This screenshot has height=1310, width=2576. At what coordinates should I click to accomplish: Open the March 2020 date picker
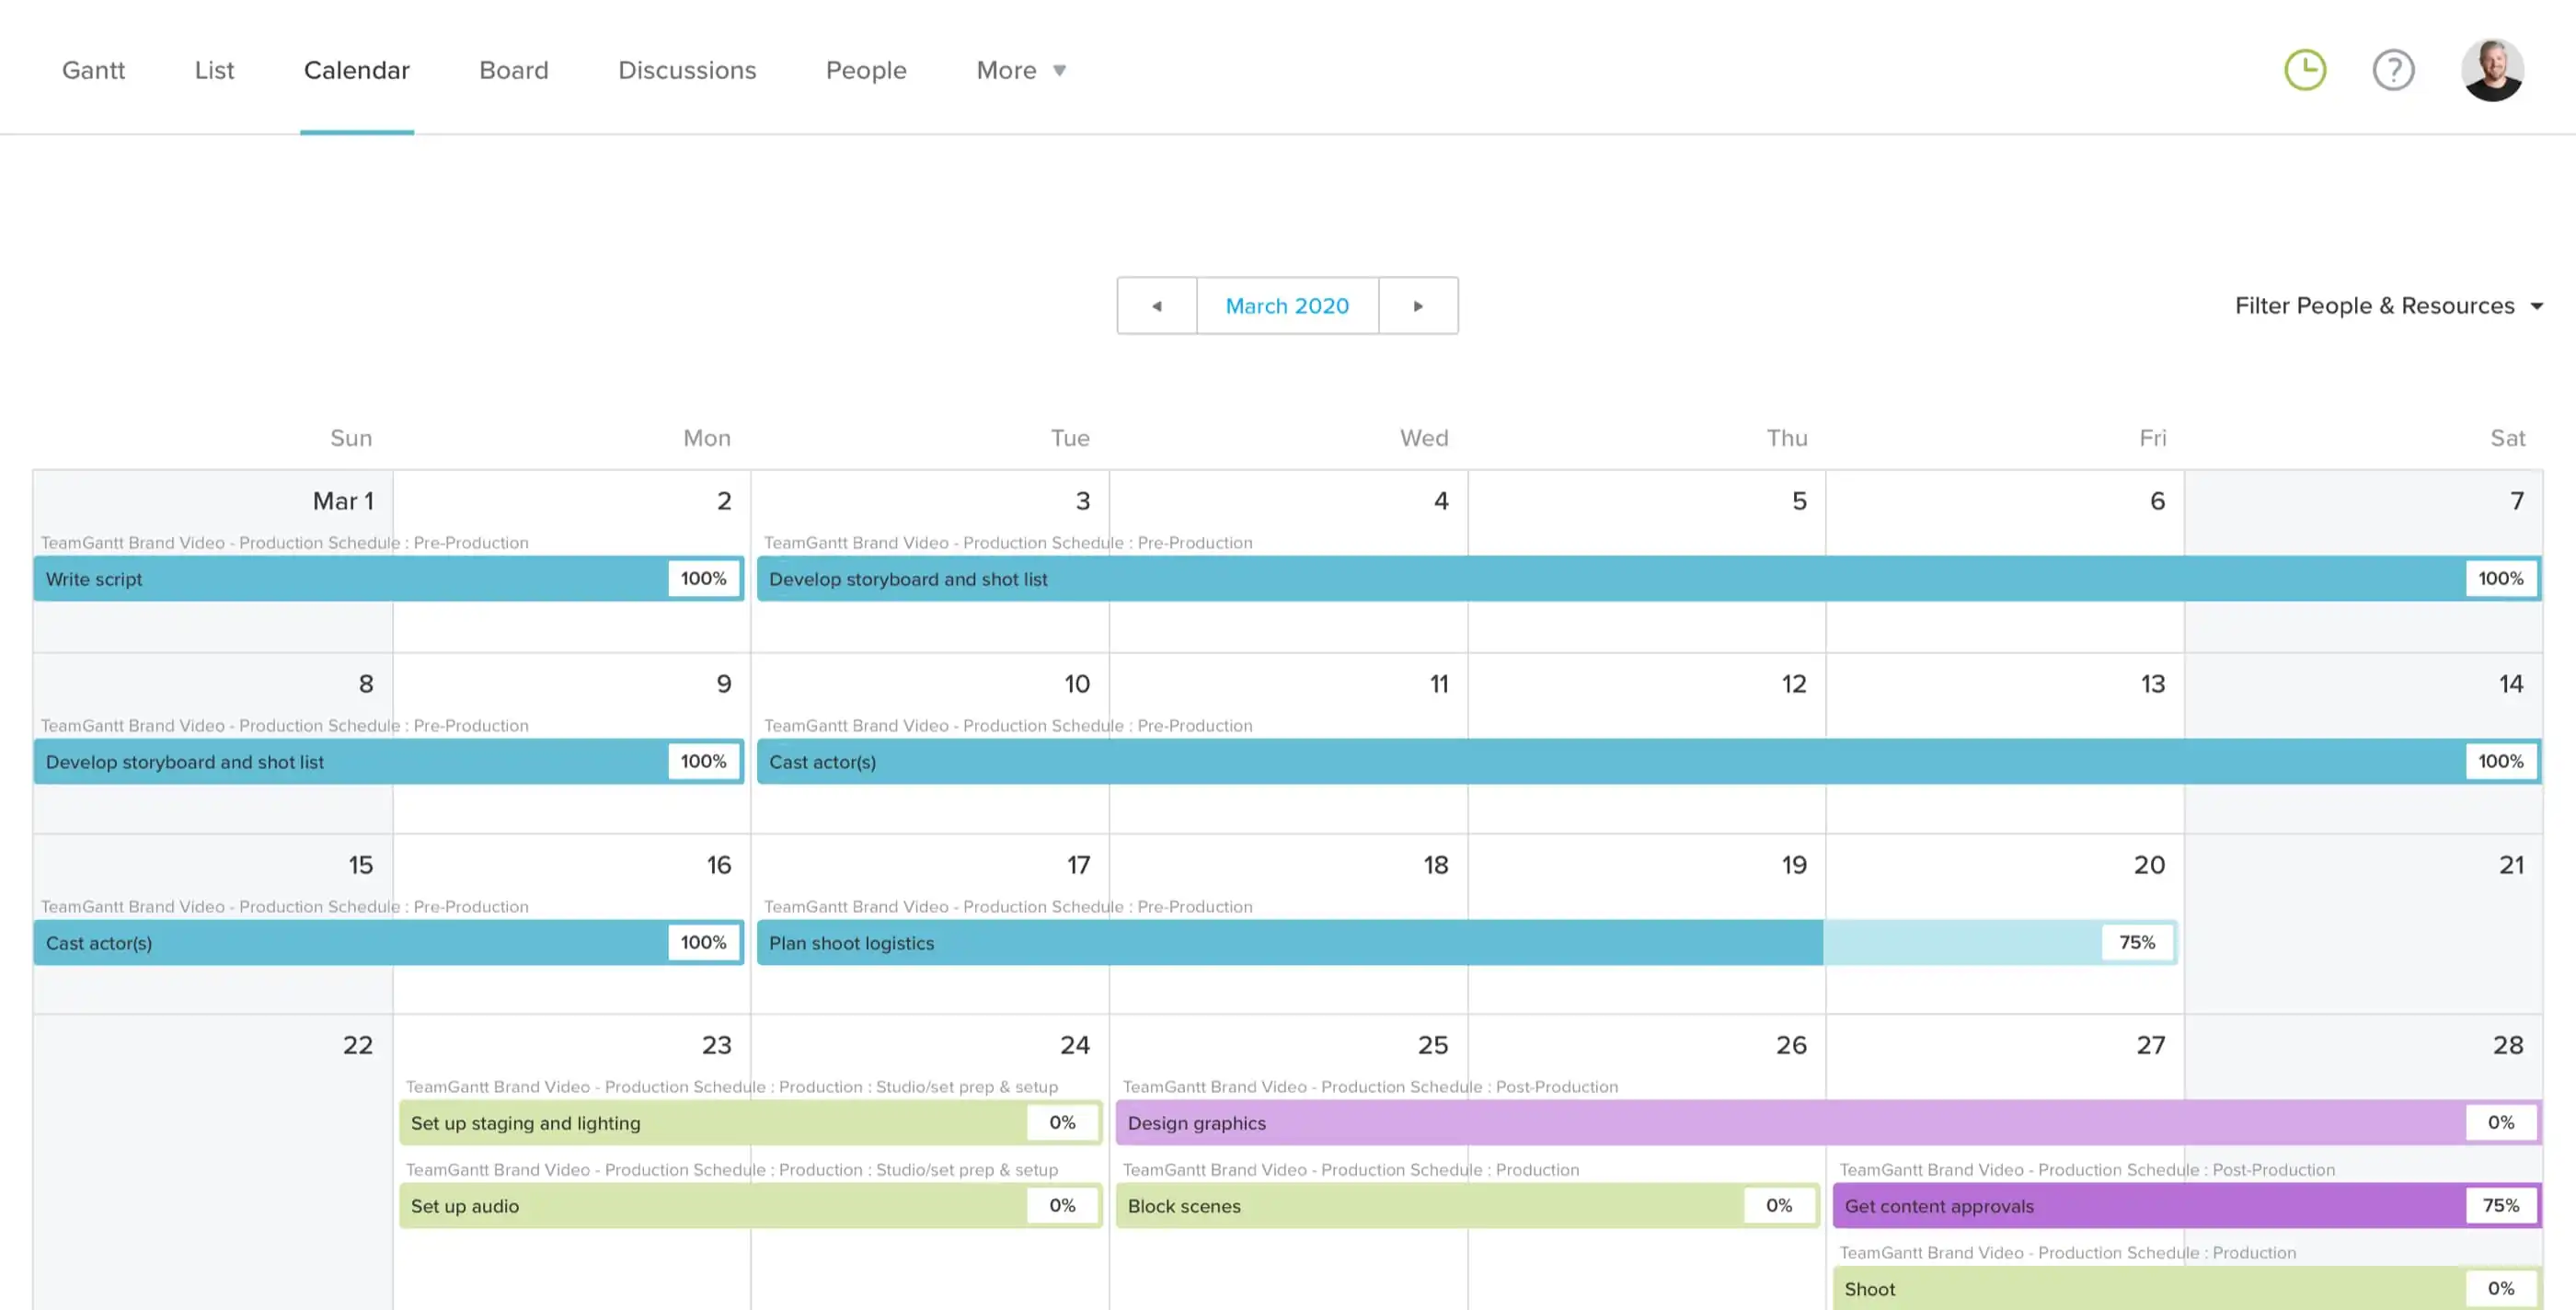pyautogui.click(x=1287, y=305)
